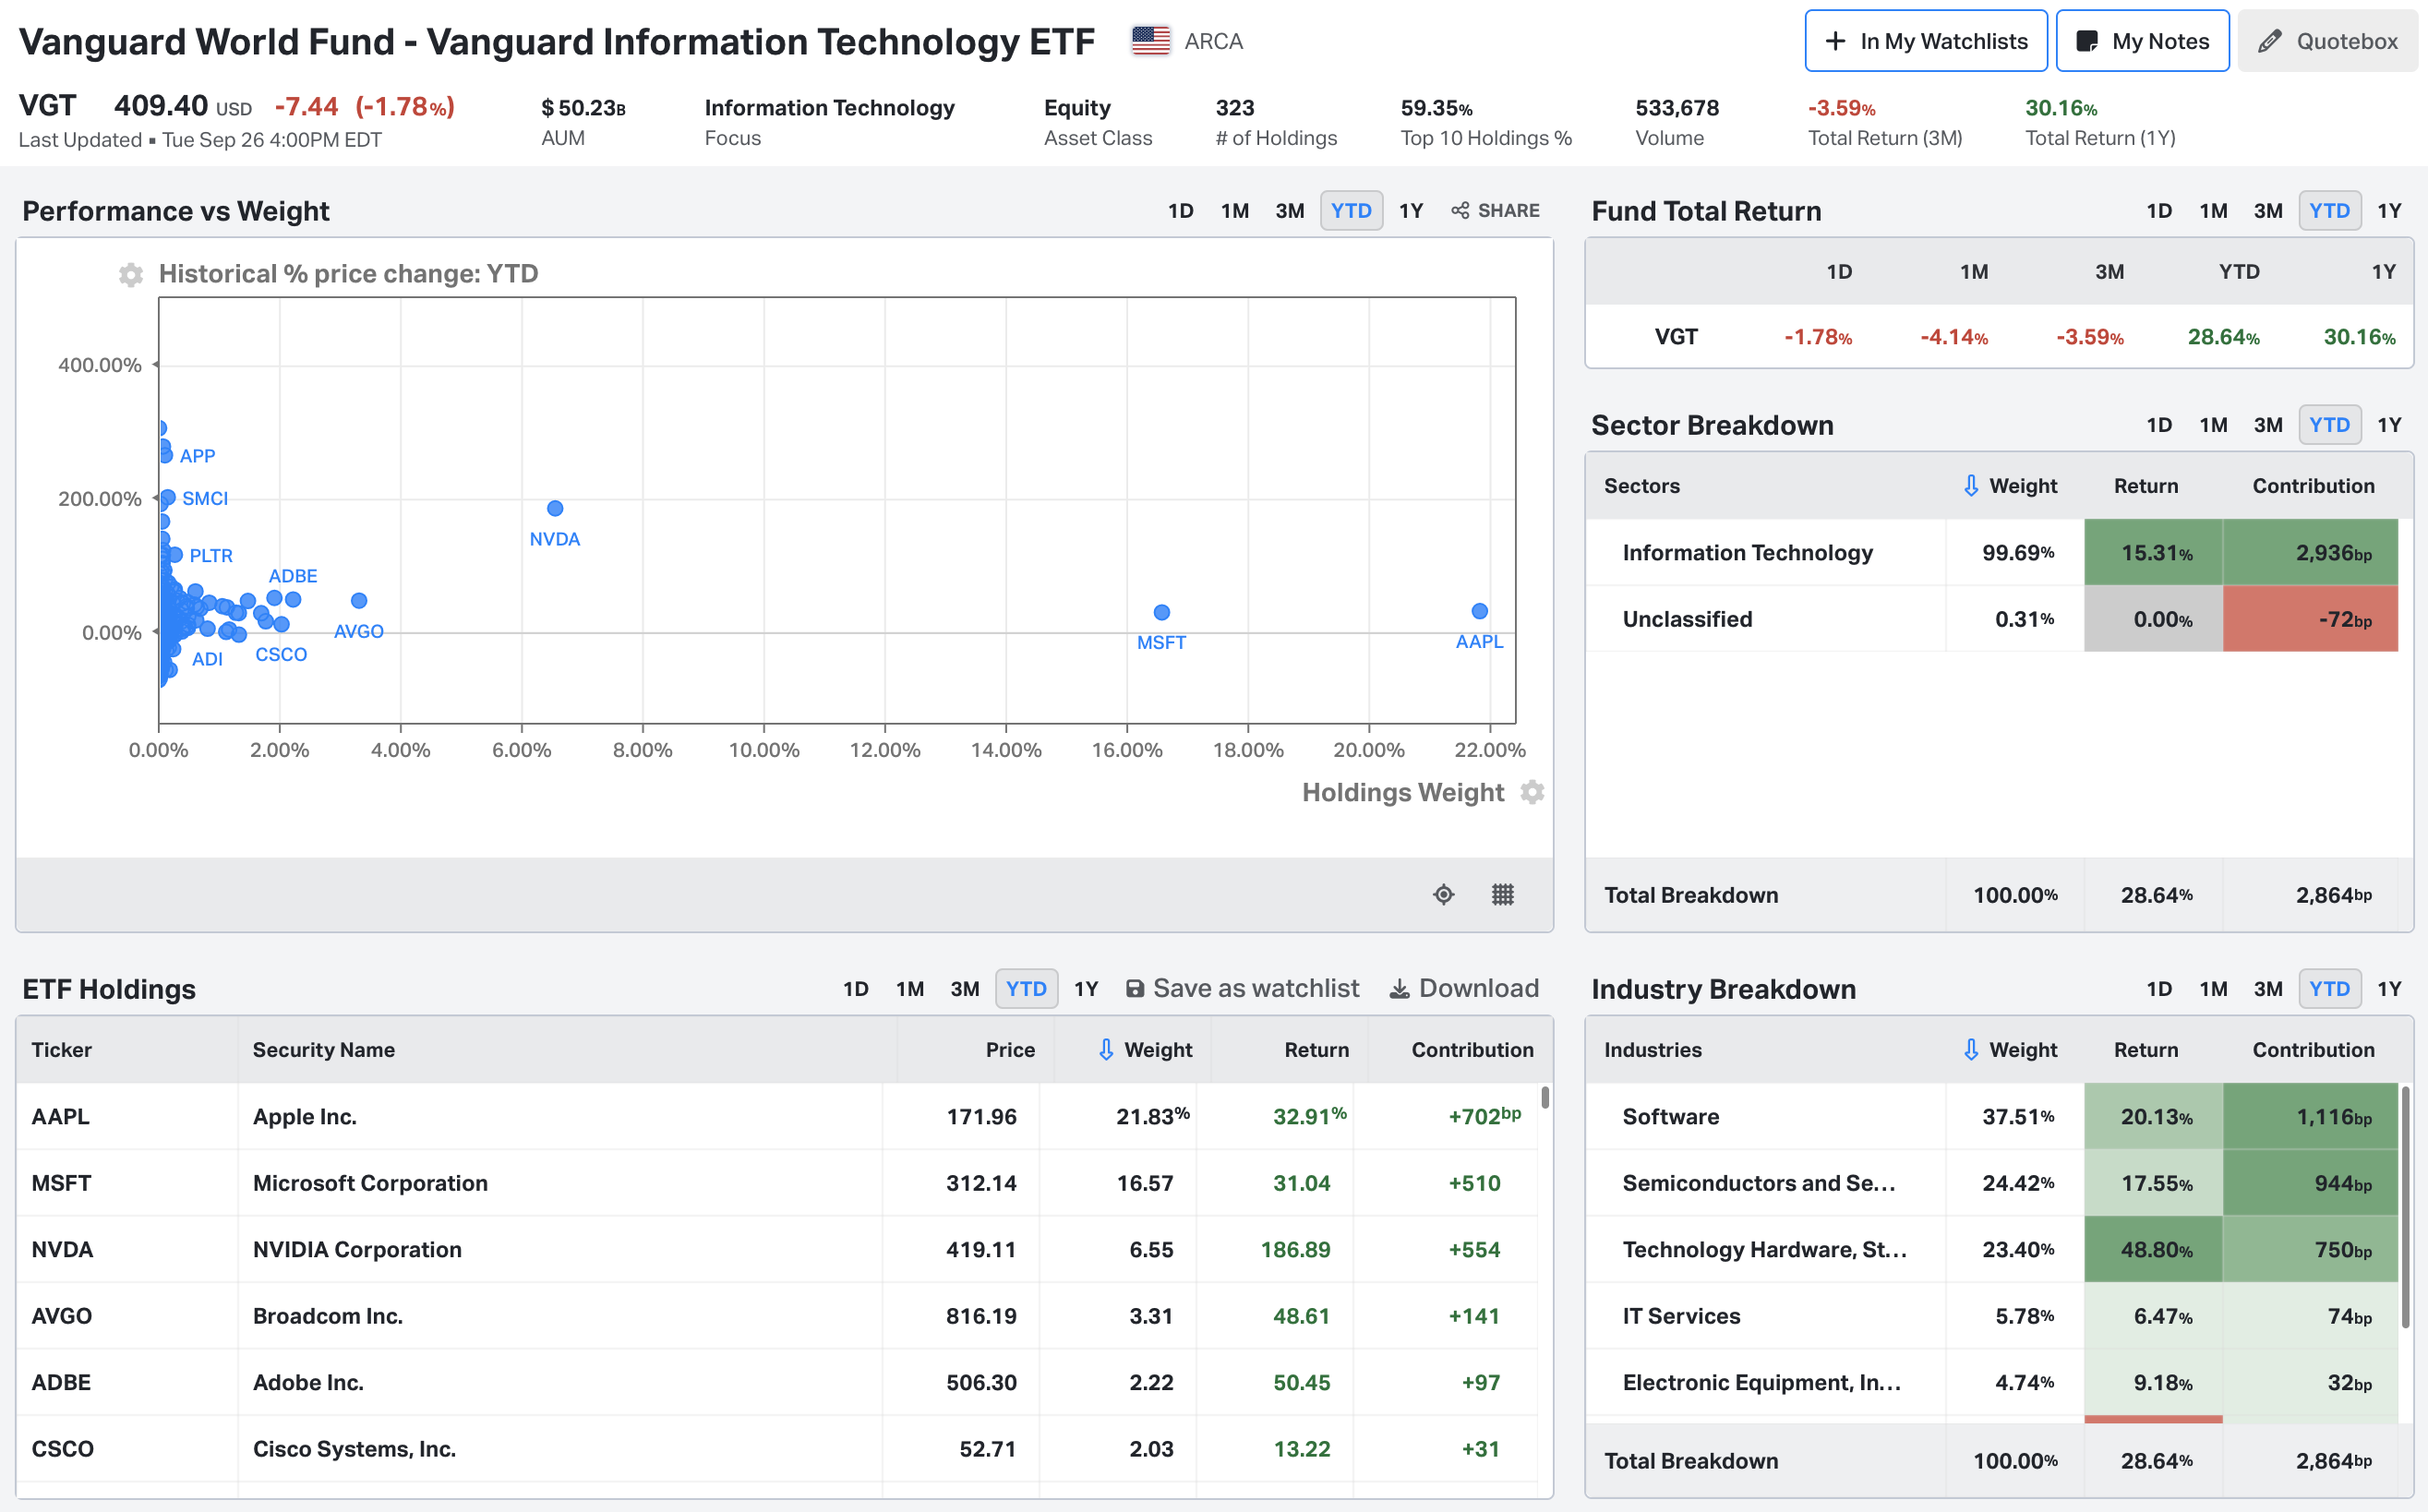Switch Fund Total Return to 1Y
The height and width of the screenshot is (1512, 2428).
coord(2389,211)
